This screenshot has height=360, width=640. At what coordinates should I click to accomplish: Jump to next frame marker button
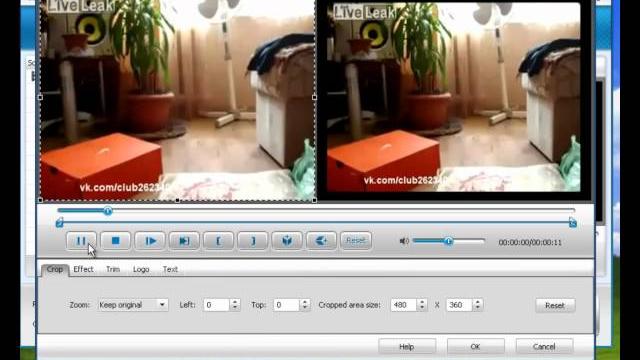tap(184, 241)
